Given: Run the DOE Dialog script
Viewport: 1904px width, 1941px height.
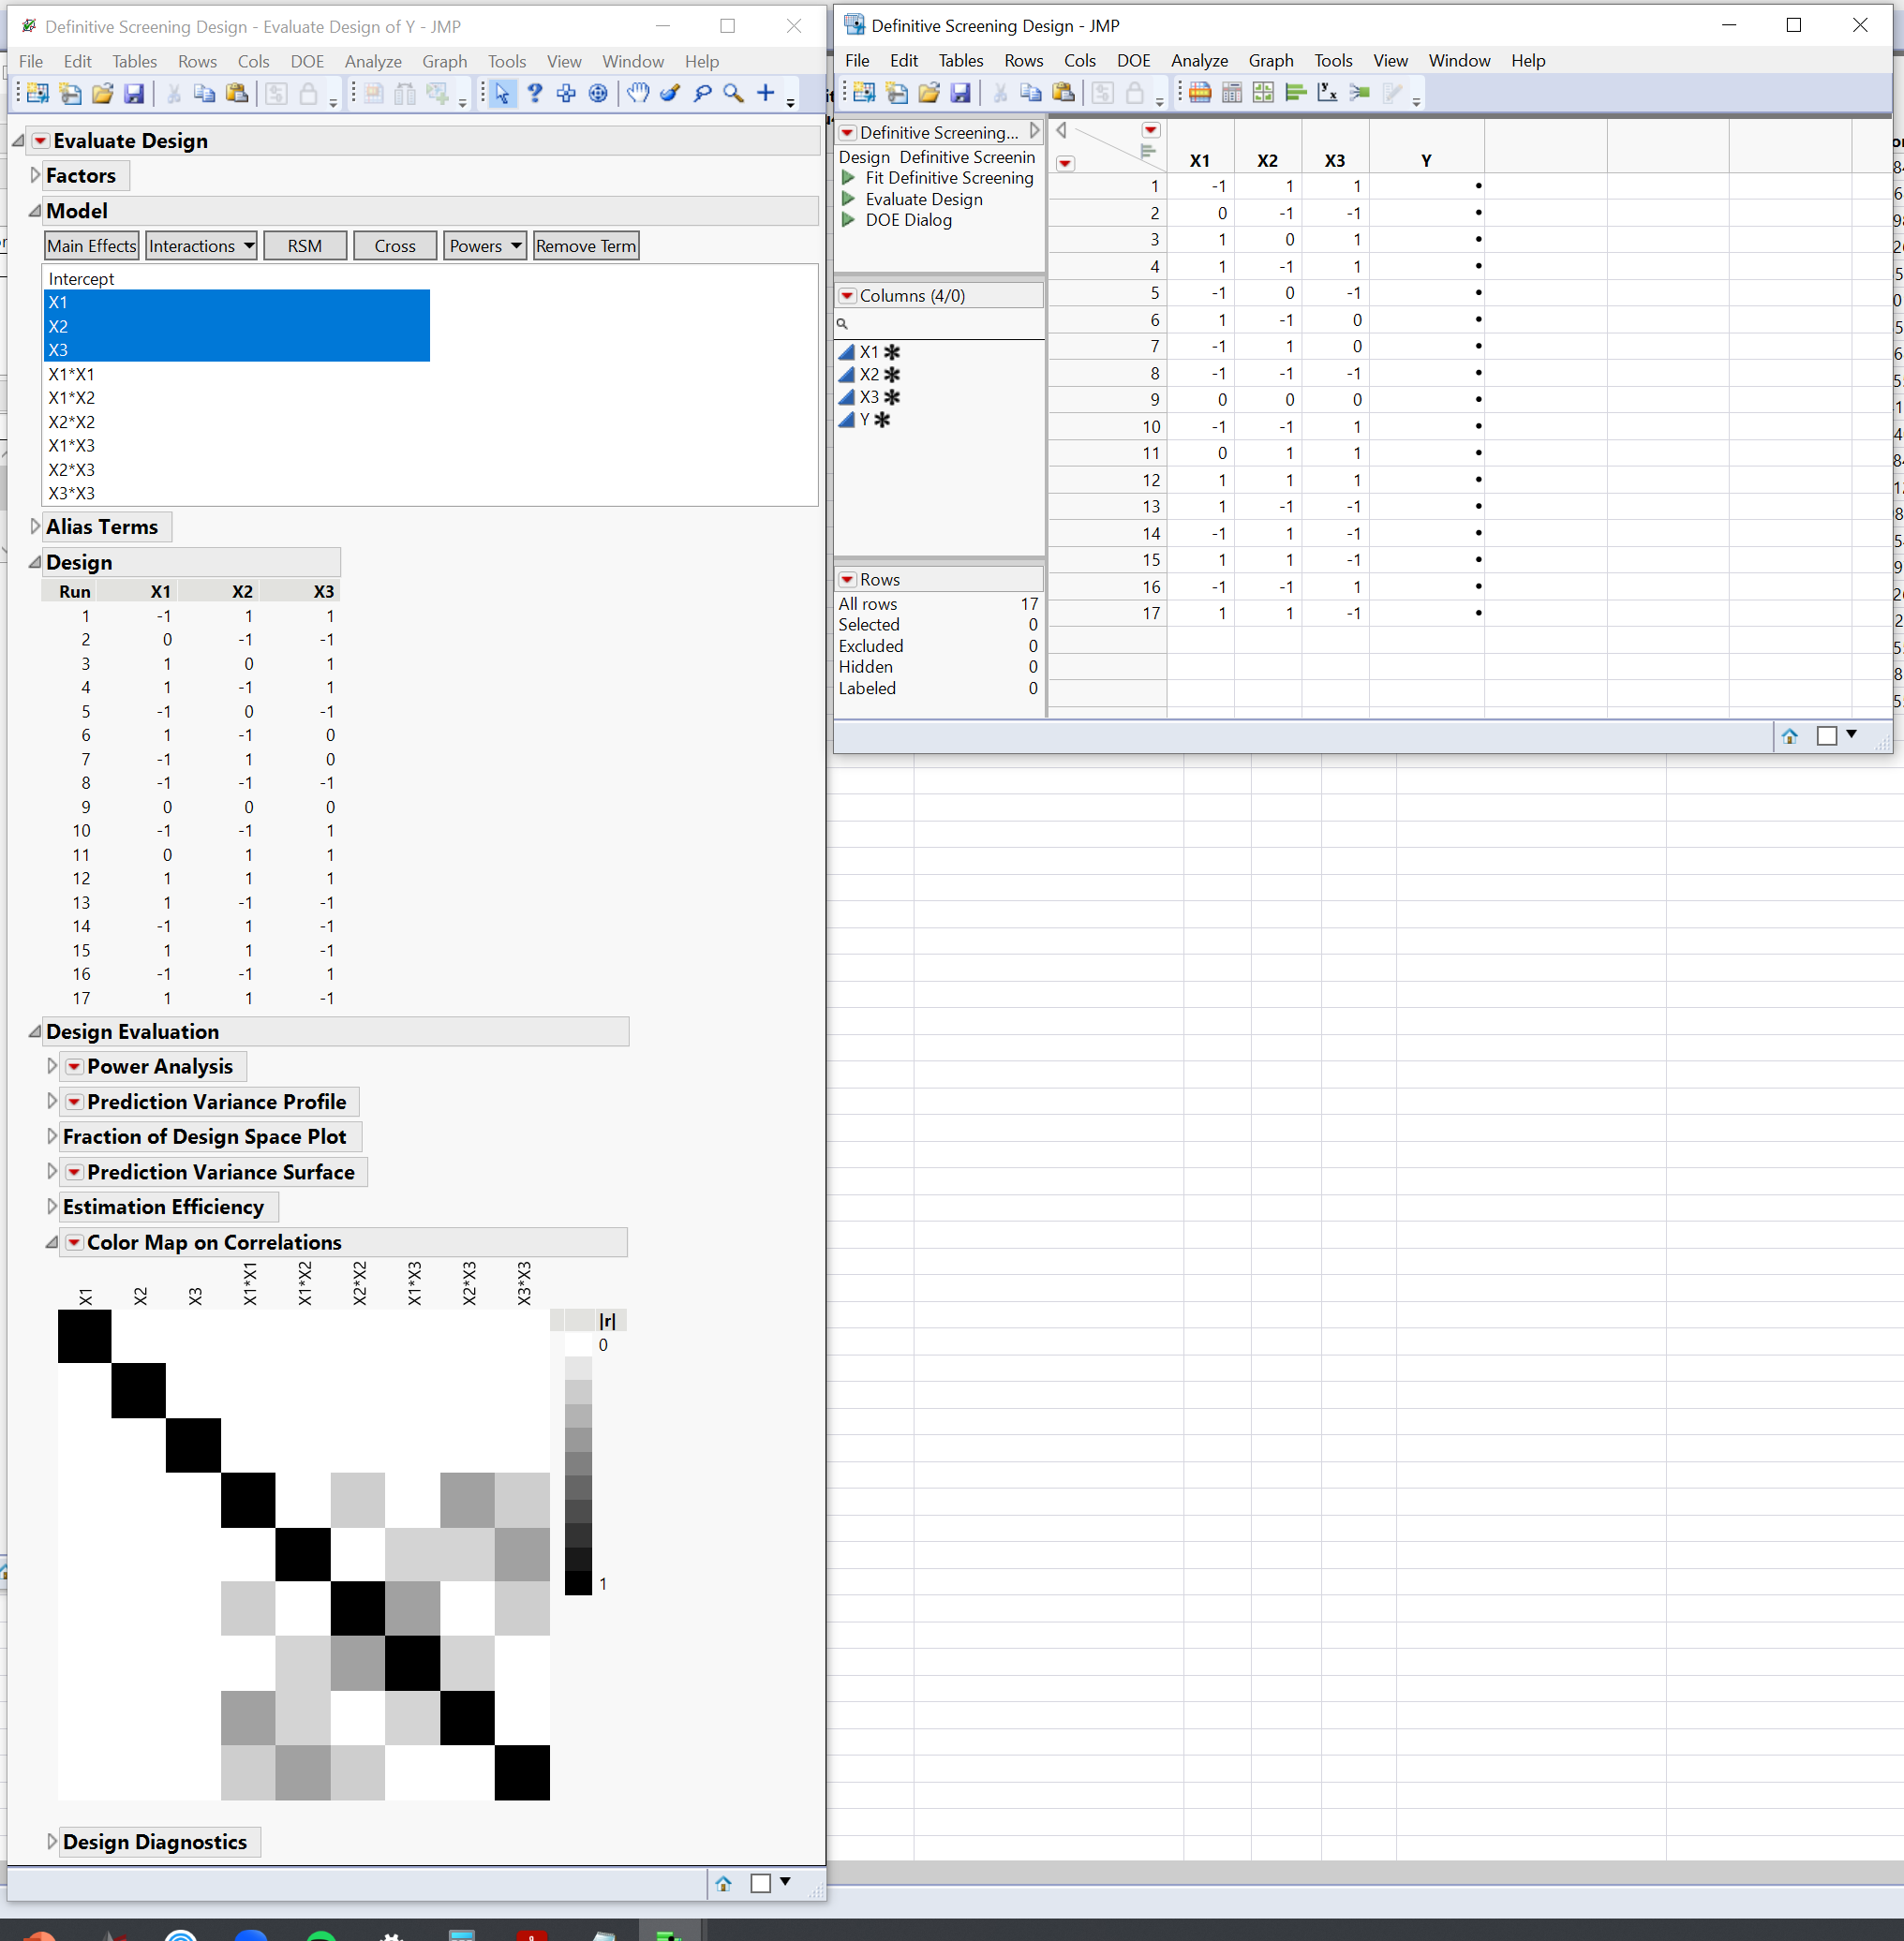Looking at the screenshot, I should pos(849,220).
